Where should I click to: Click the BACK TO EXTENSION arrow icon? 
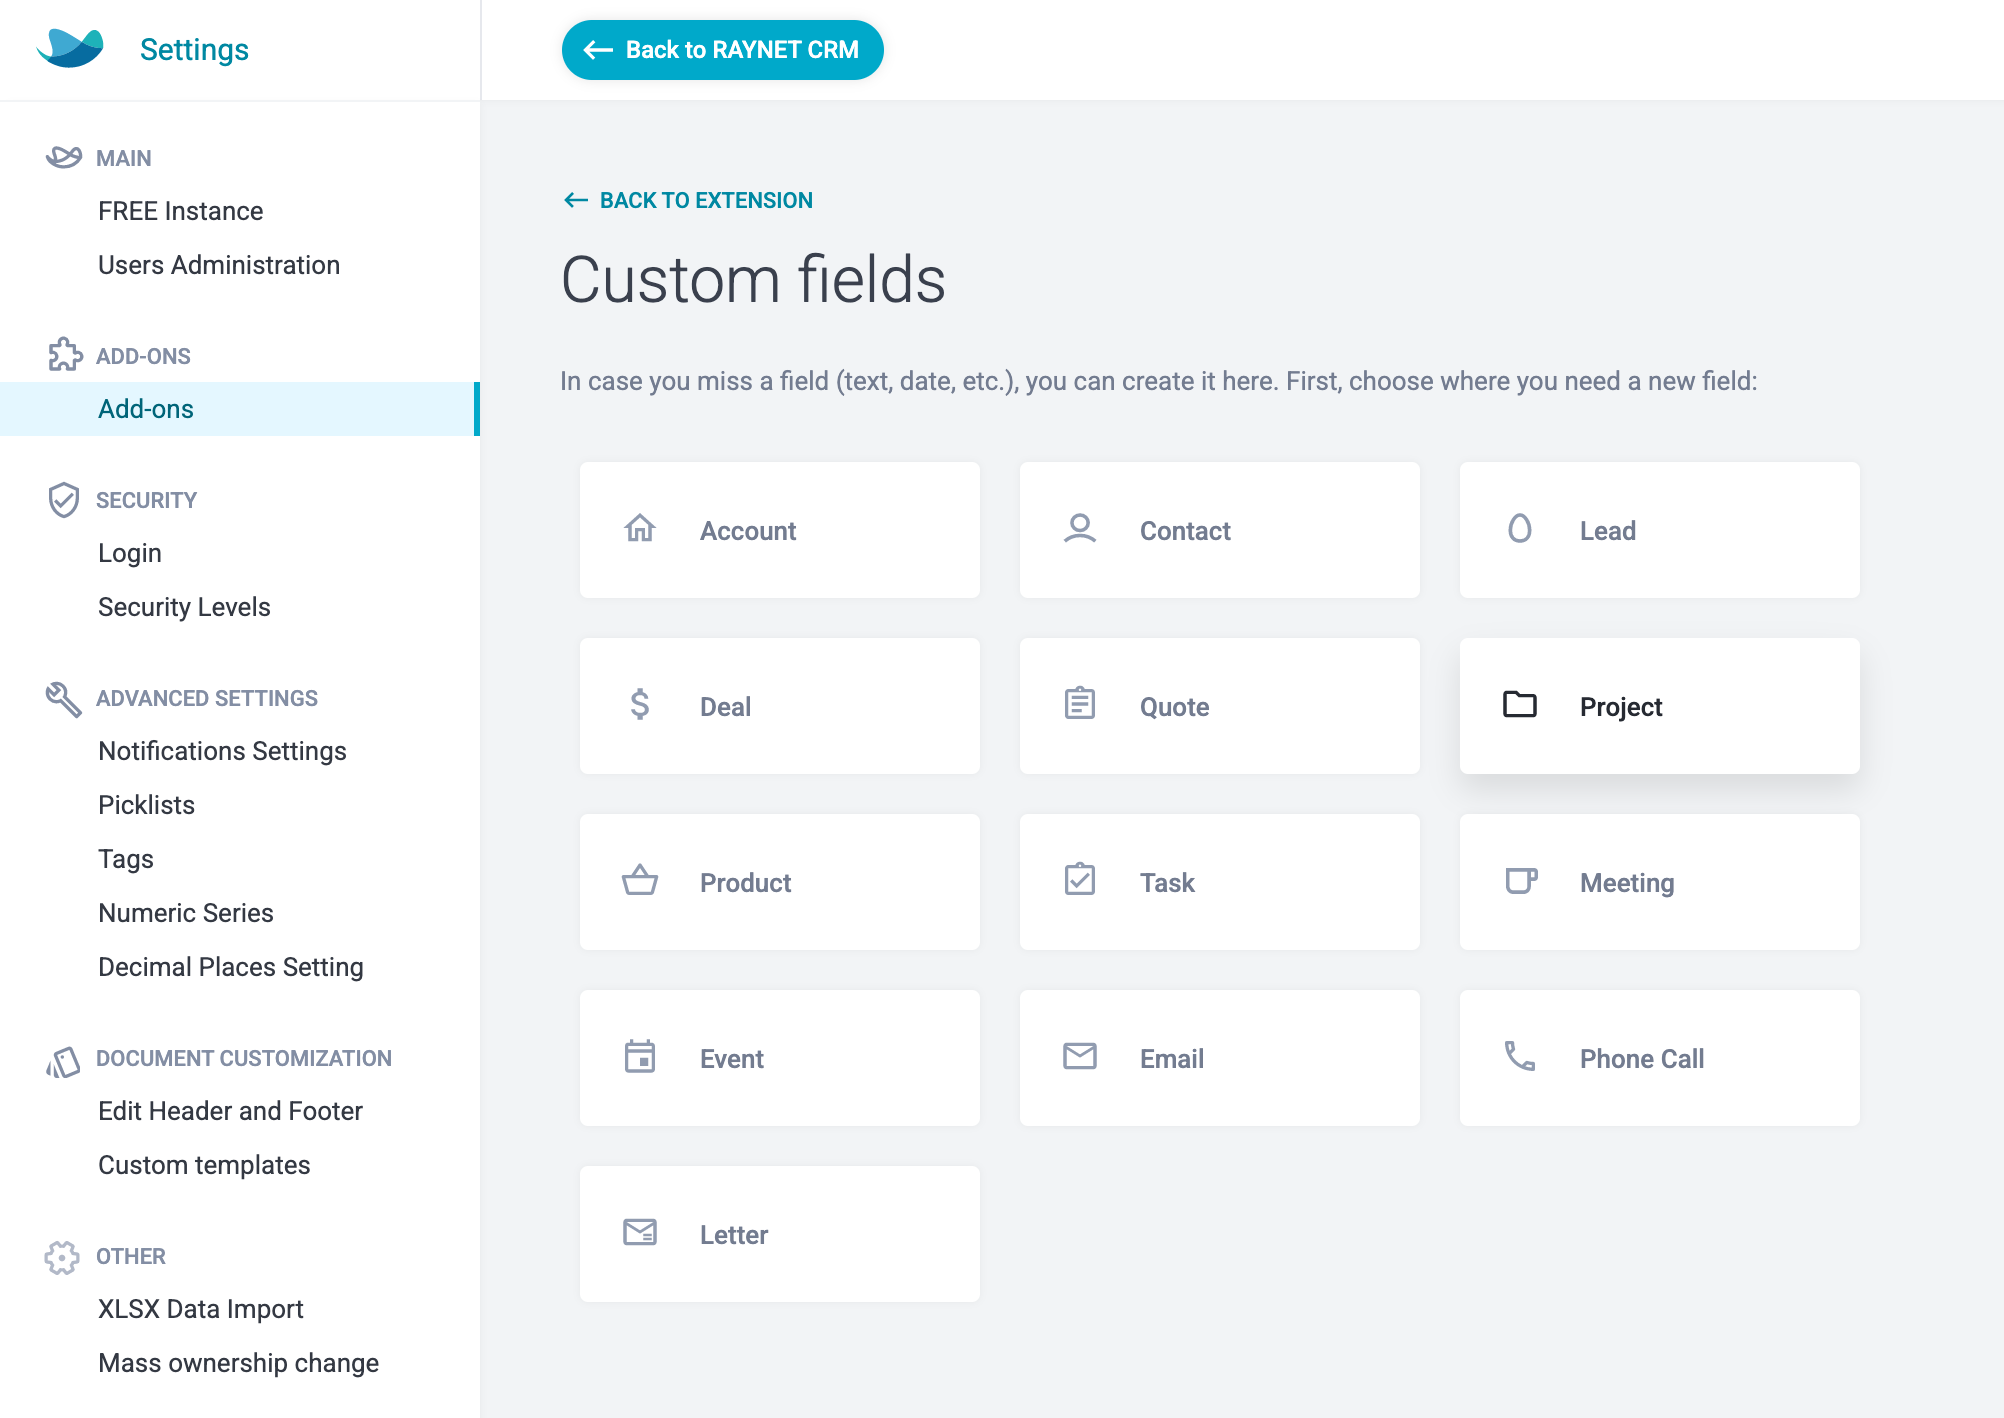tap(576, 200)
